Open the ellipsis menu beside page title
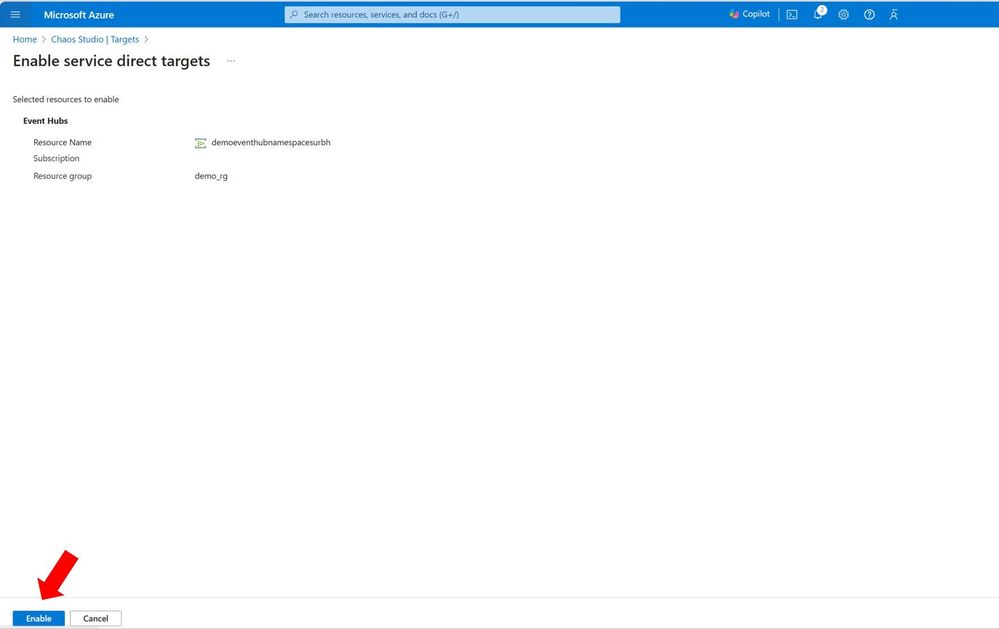The image size is (999, 629). tap(231, 61)
